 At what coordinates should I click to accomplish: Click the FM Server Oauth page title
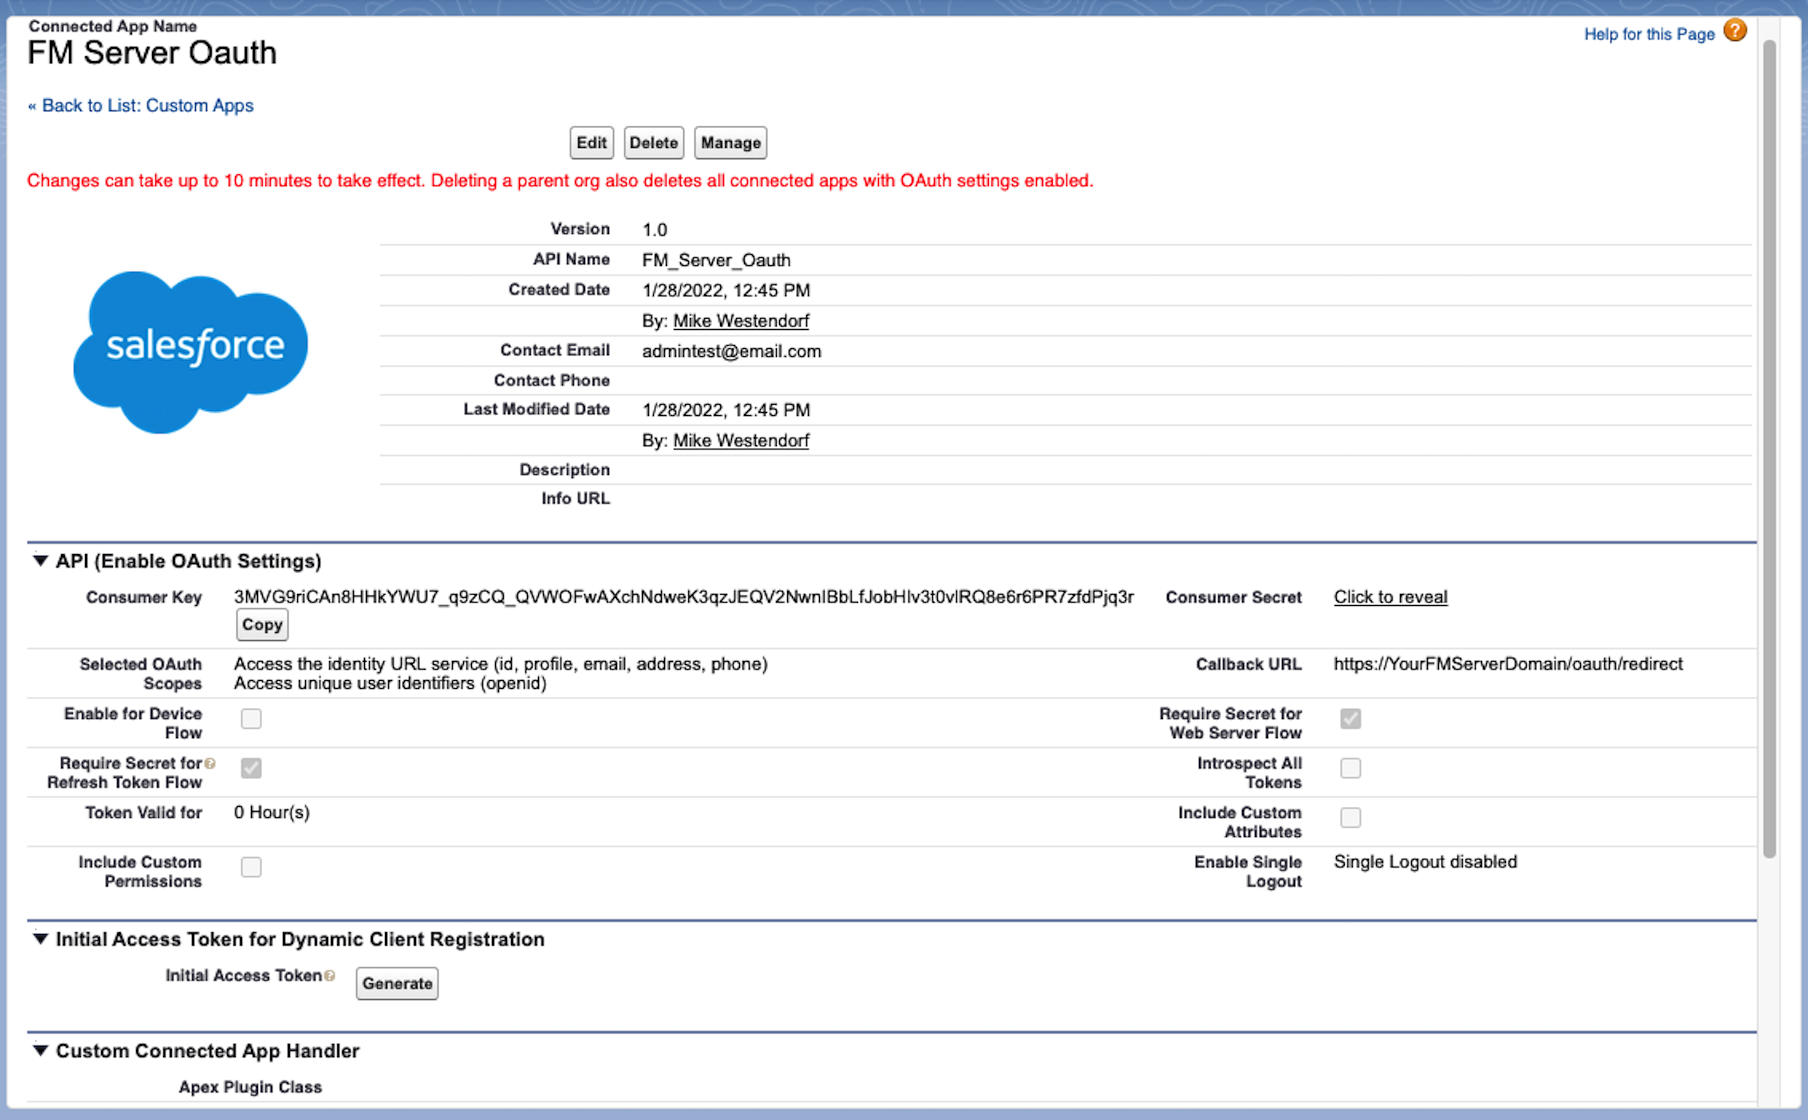point(152,52)
